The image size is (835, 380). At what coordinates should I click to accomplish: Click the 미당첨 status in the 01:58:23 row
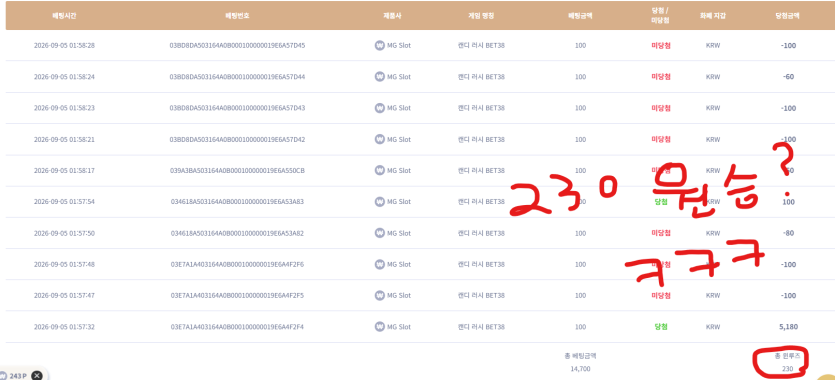click(x=660, y=108)
